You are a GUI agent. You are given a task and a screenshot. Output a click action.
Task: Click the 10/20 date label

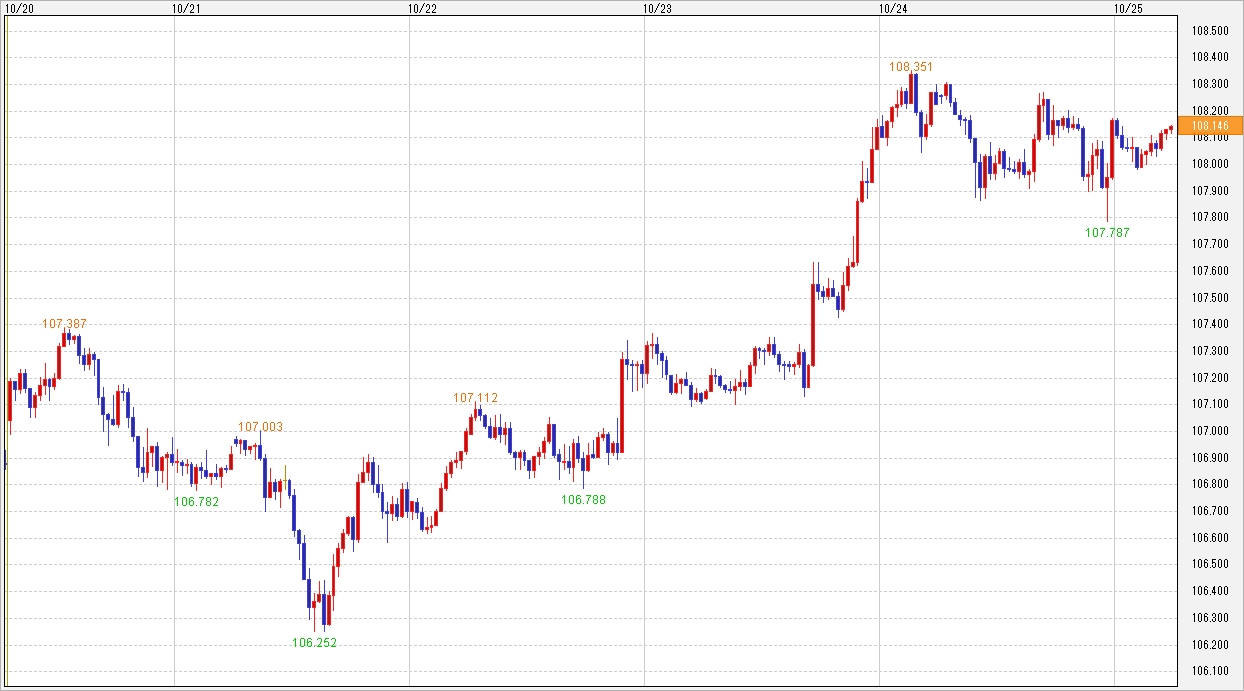(21, 8)
